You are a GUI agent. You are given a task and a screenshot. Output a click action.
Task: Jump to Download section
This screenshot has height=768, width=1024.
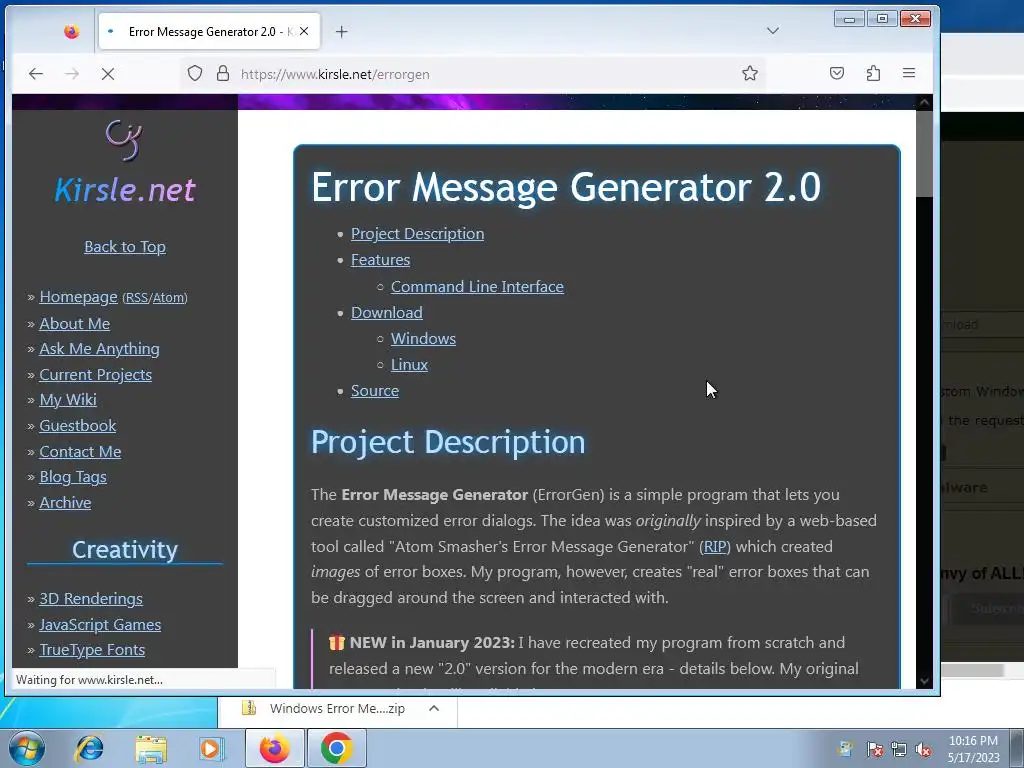click(x=387, y=313)
